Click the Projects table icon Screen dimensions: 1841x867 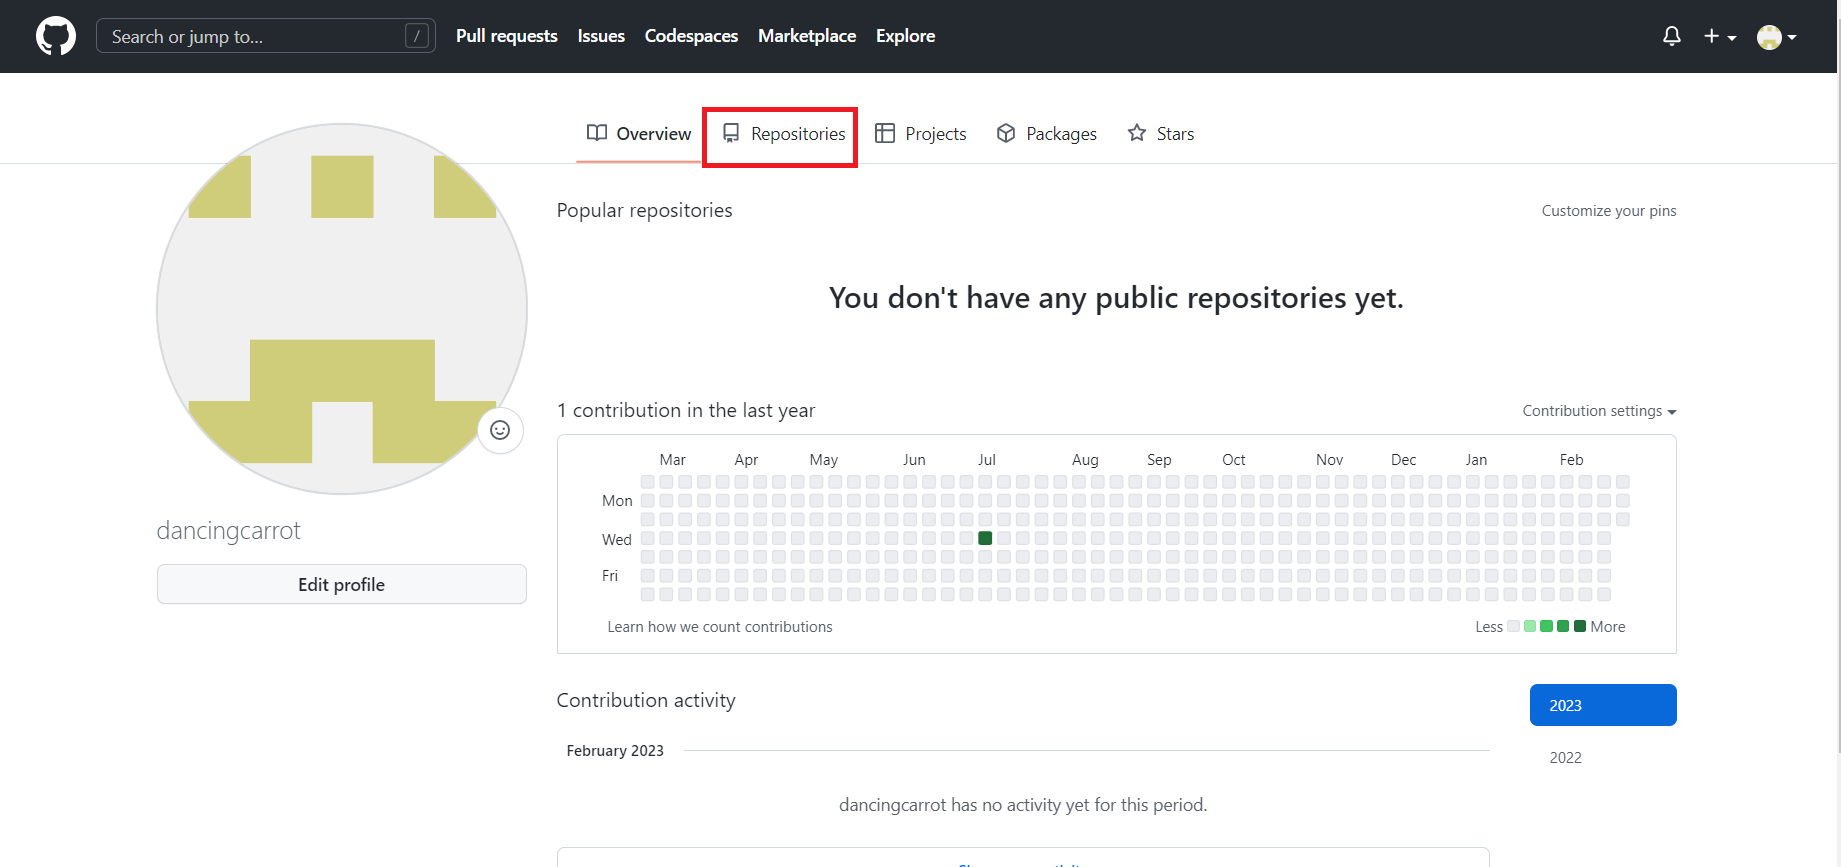pos(885,133)
